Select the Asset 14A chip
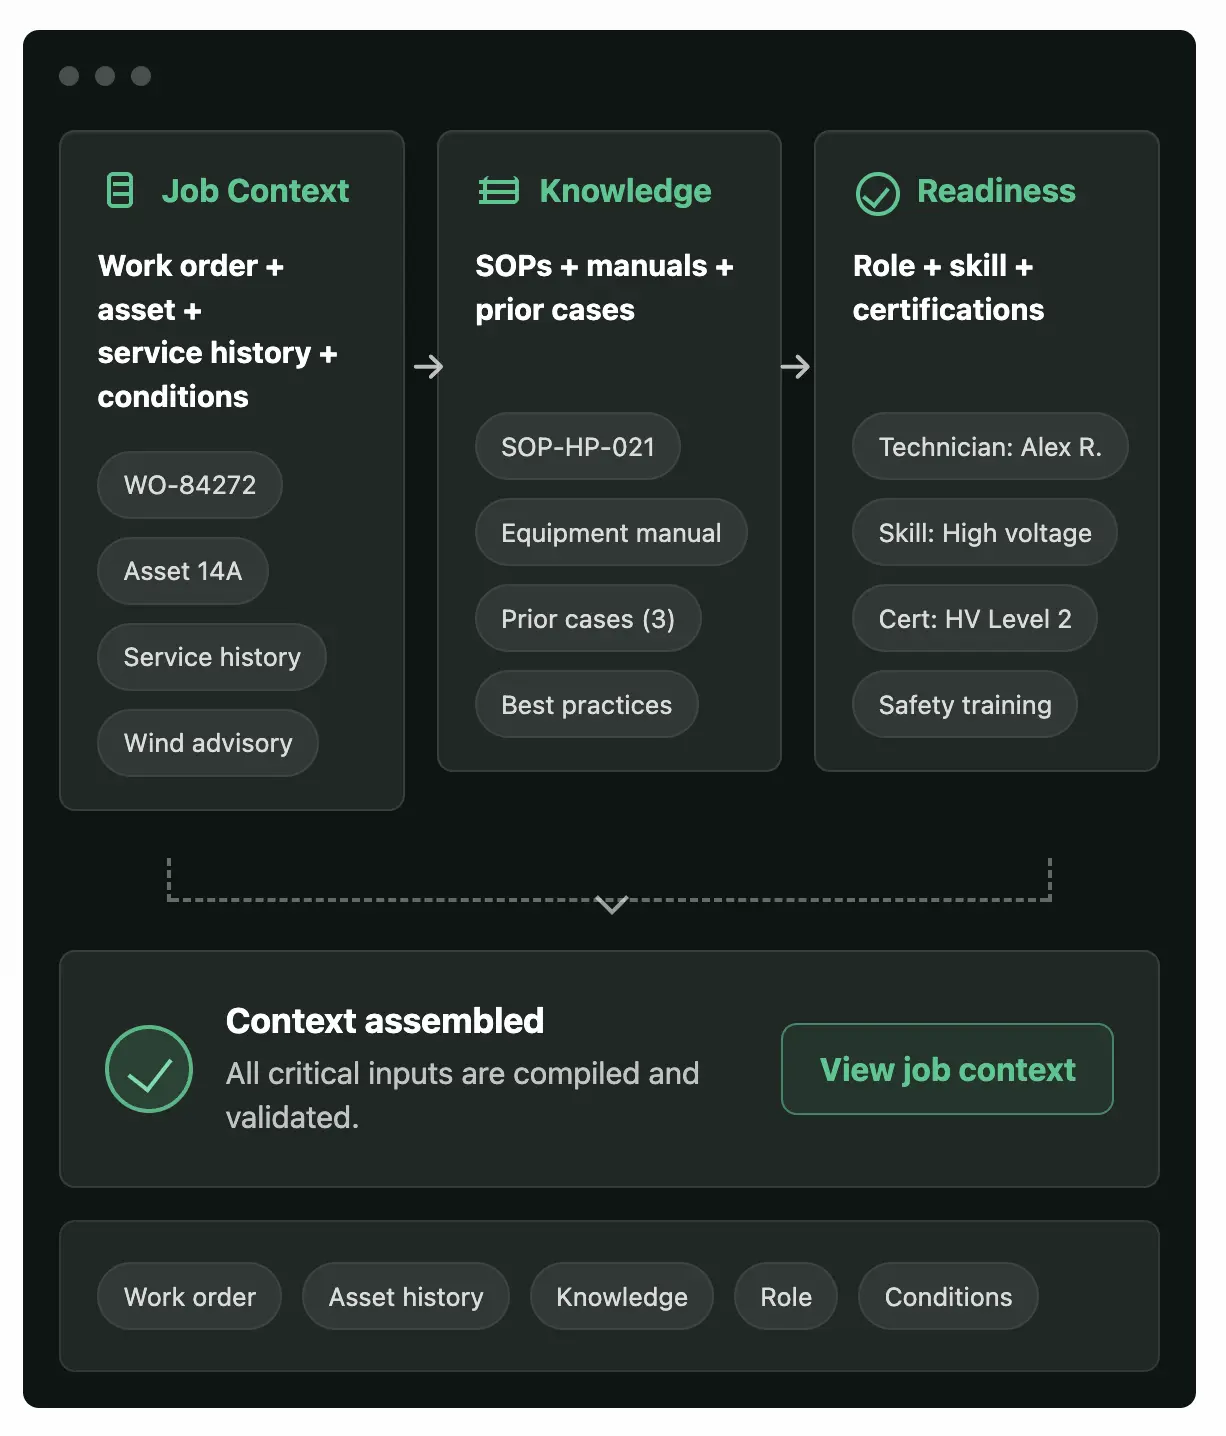Screen dimensions: 1226x1436 [183, 571]
